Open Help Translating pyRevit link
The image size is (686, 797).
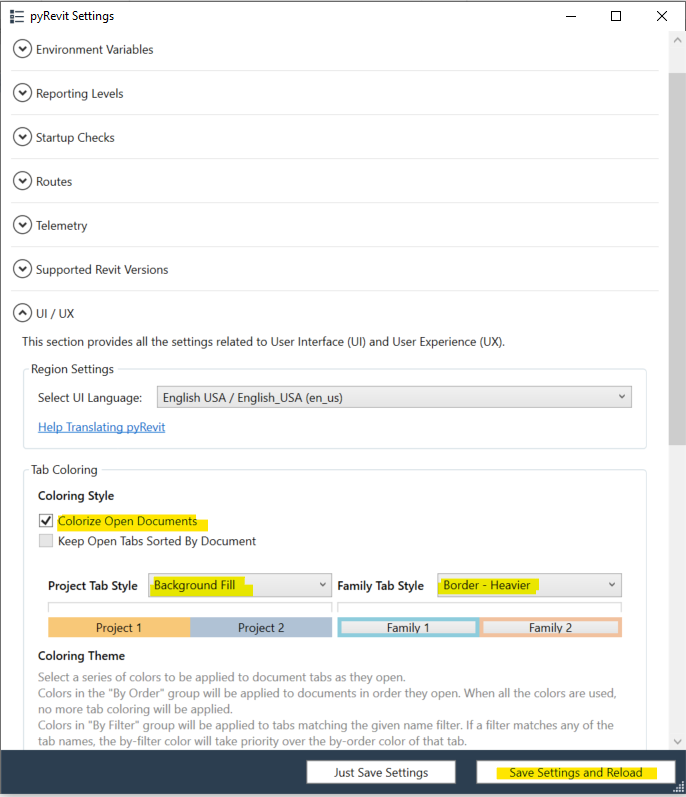pos(102,427)
